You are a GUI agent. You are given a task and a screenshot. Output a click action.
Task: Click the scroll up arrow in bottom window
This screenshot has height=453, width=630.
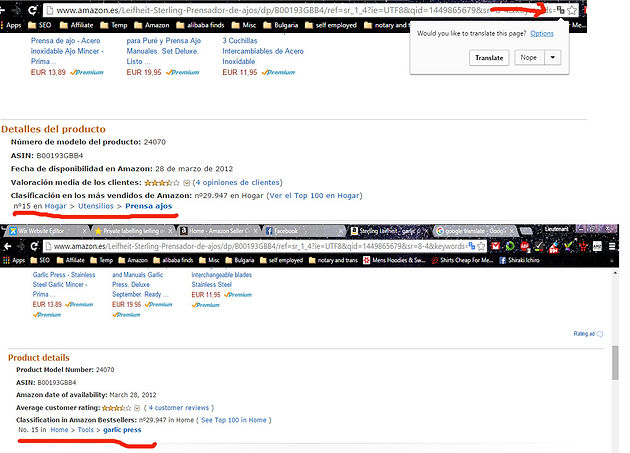[615, 273]
